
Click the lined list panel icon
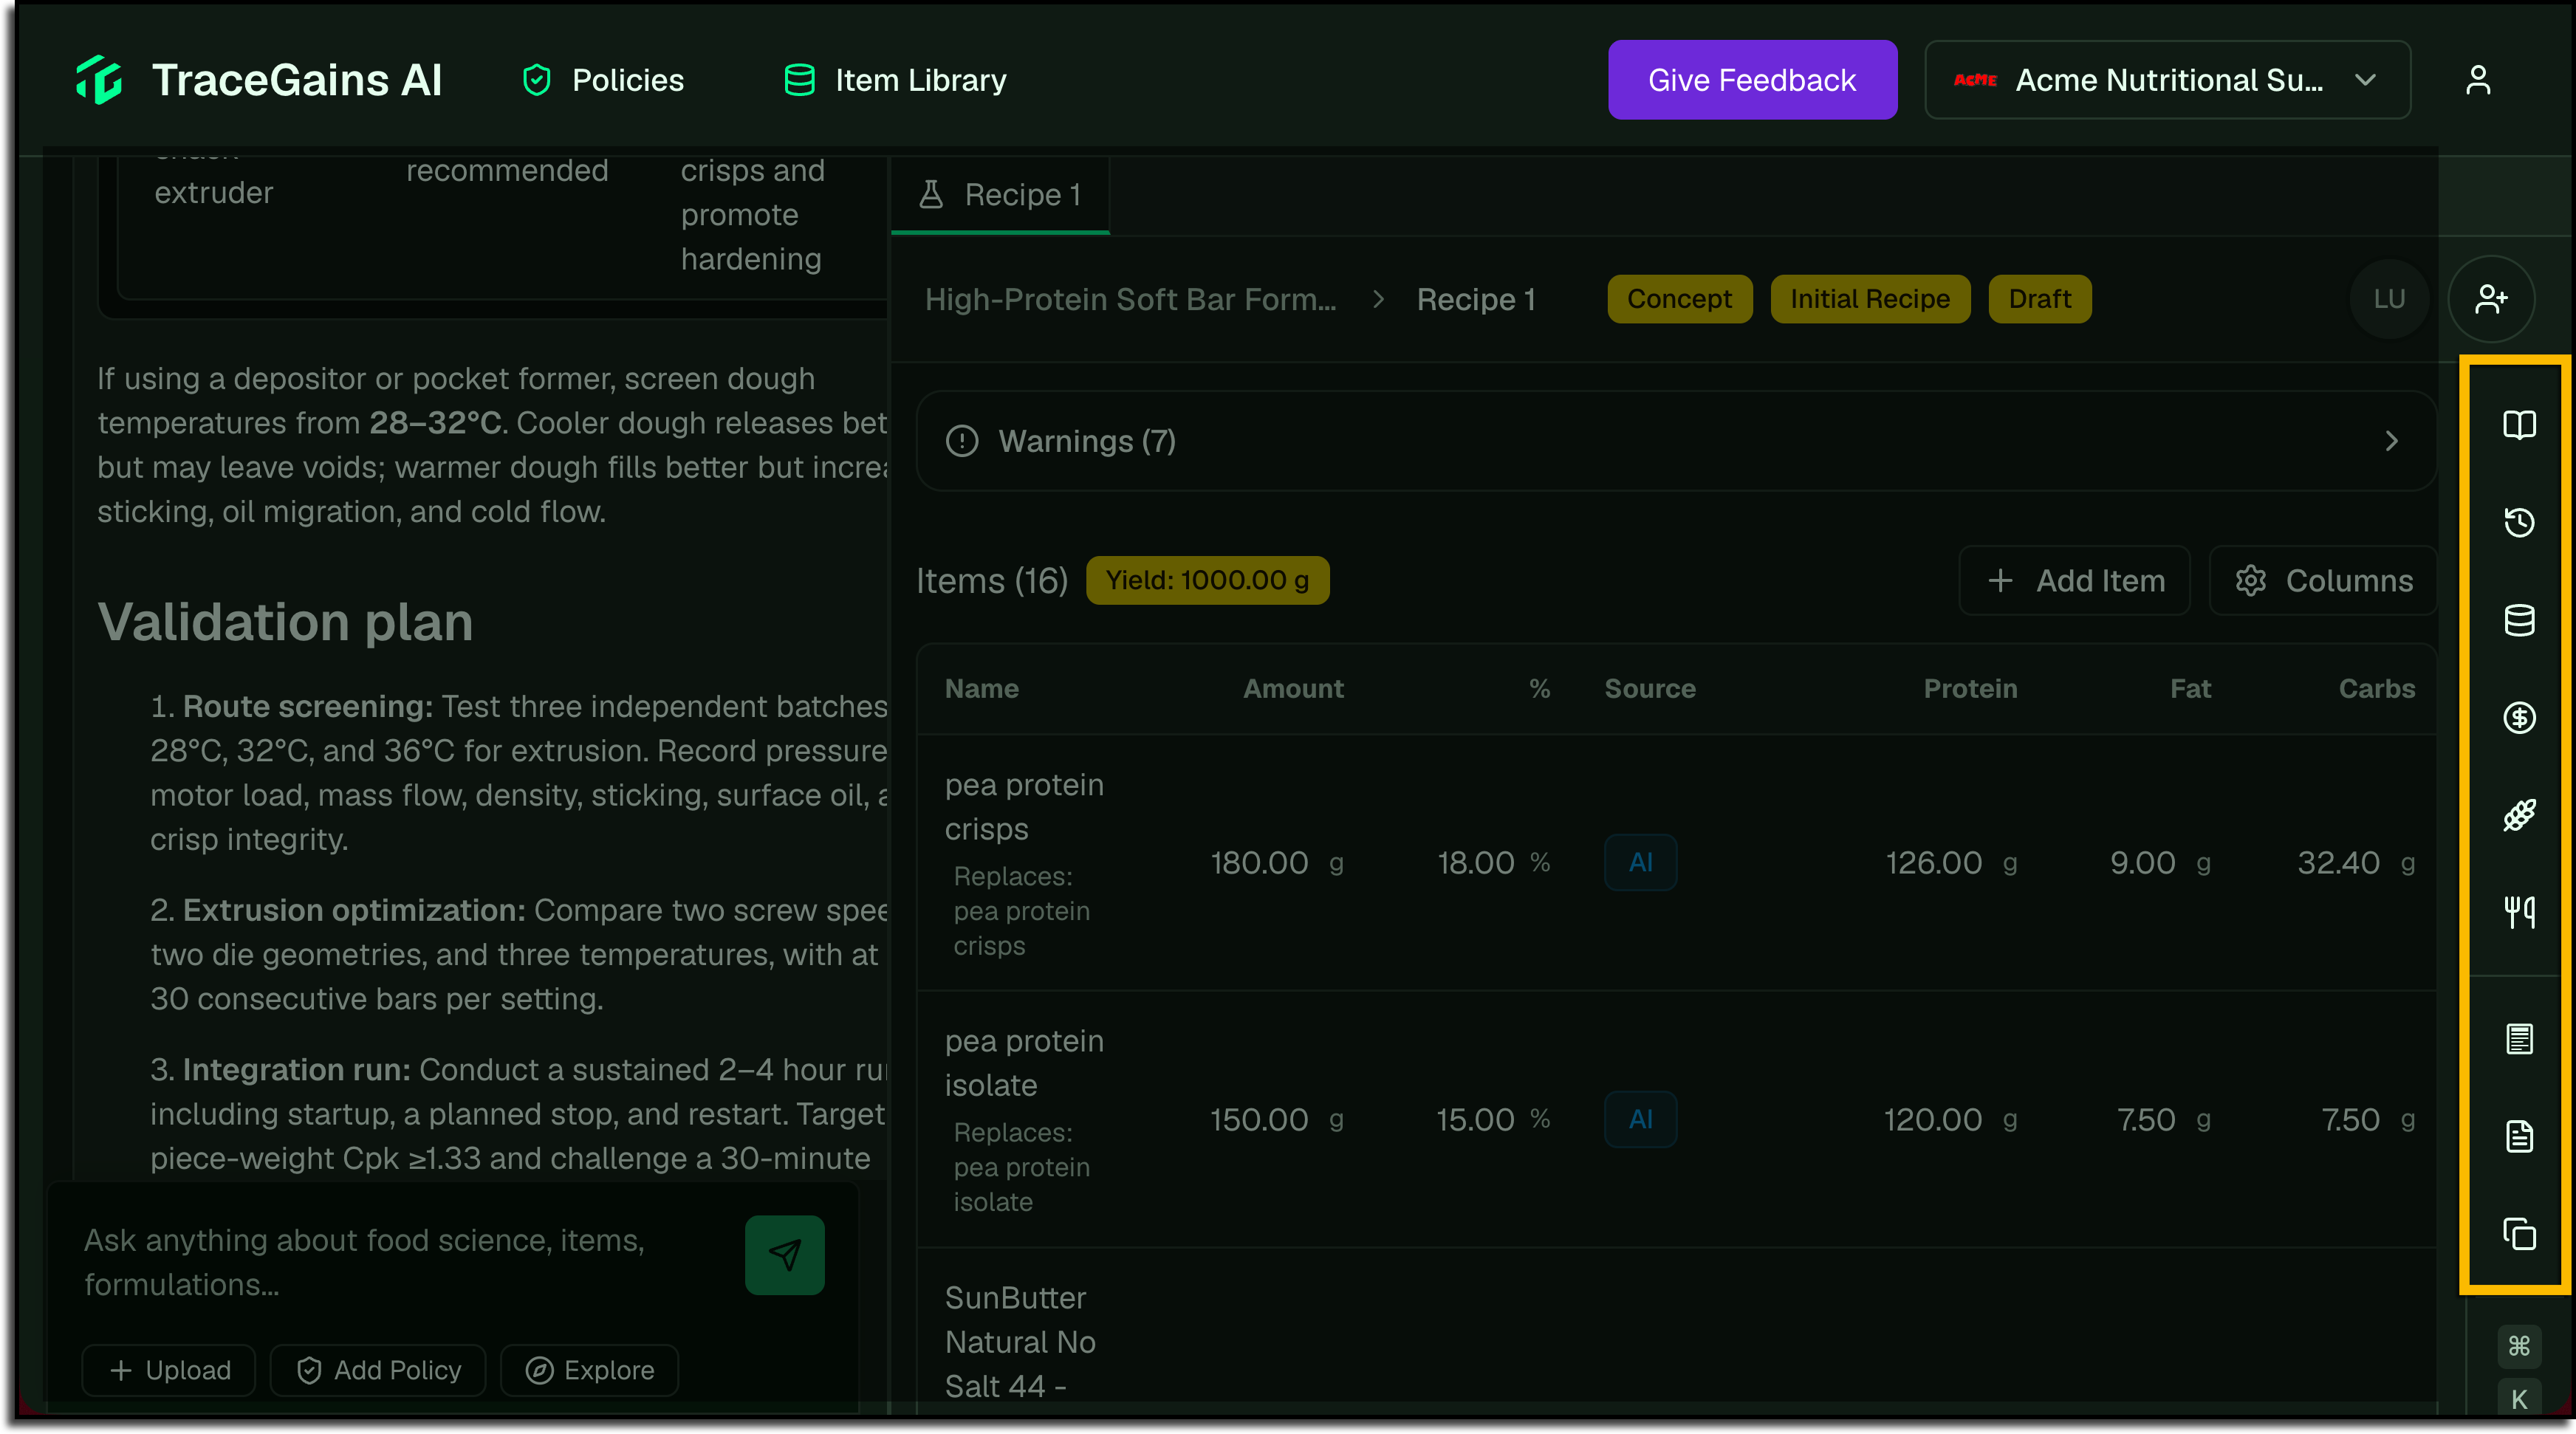[2519, 1039]
